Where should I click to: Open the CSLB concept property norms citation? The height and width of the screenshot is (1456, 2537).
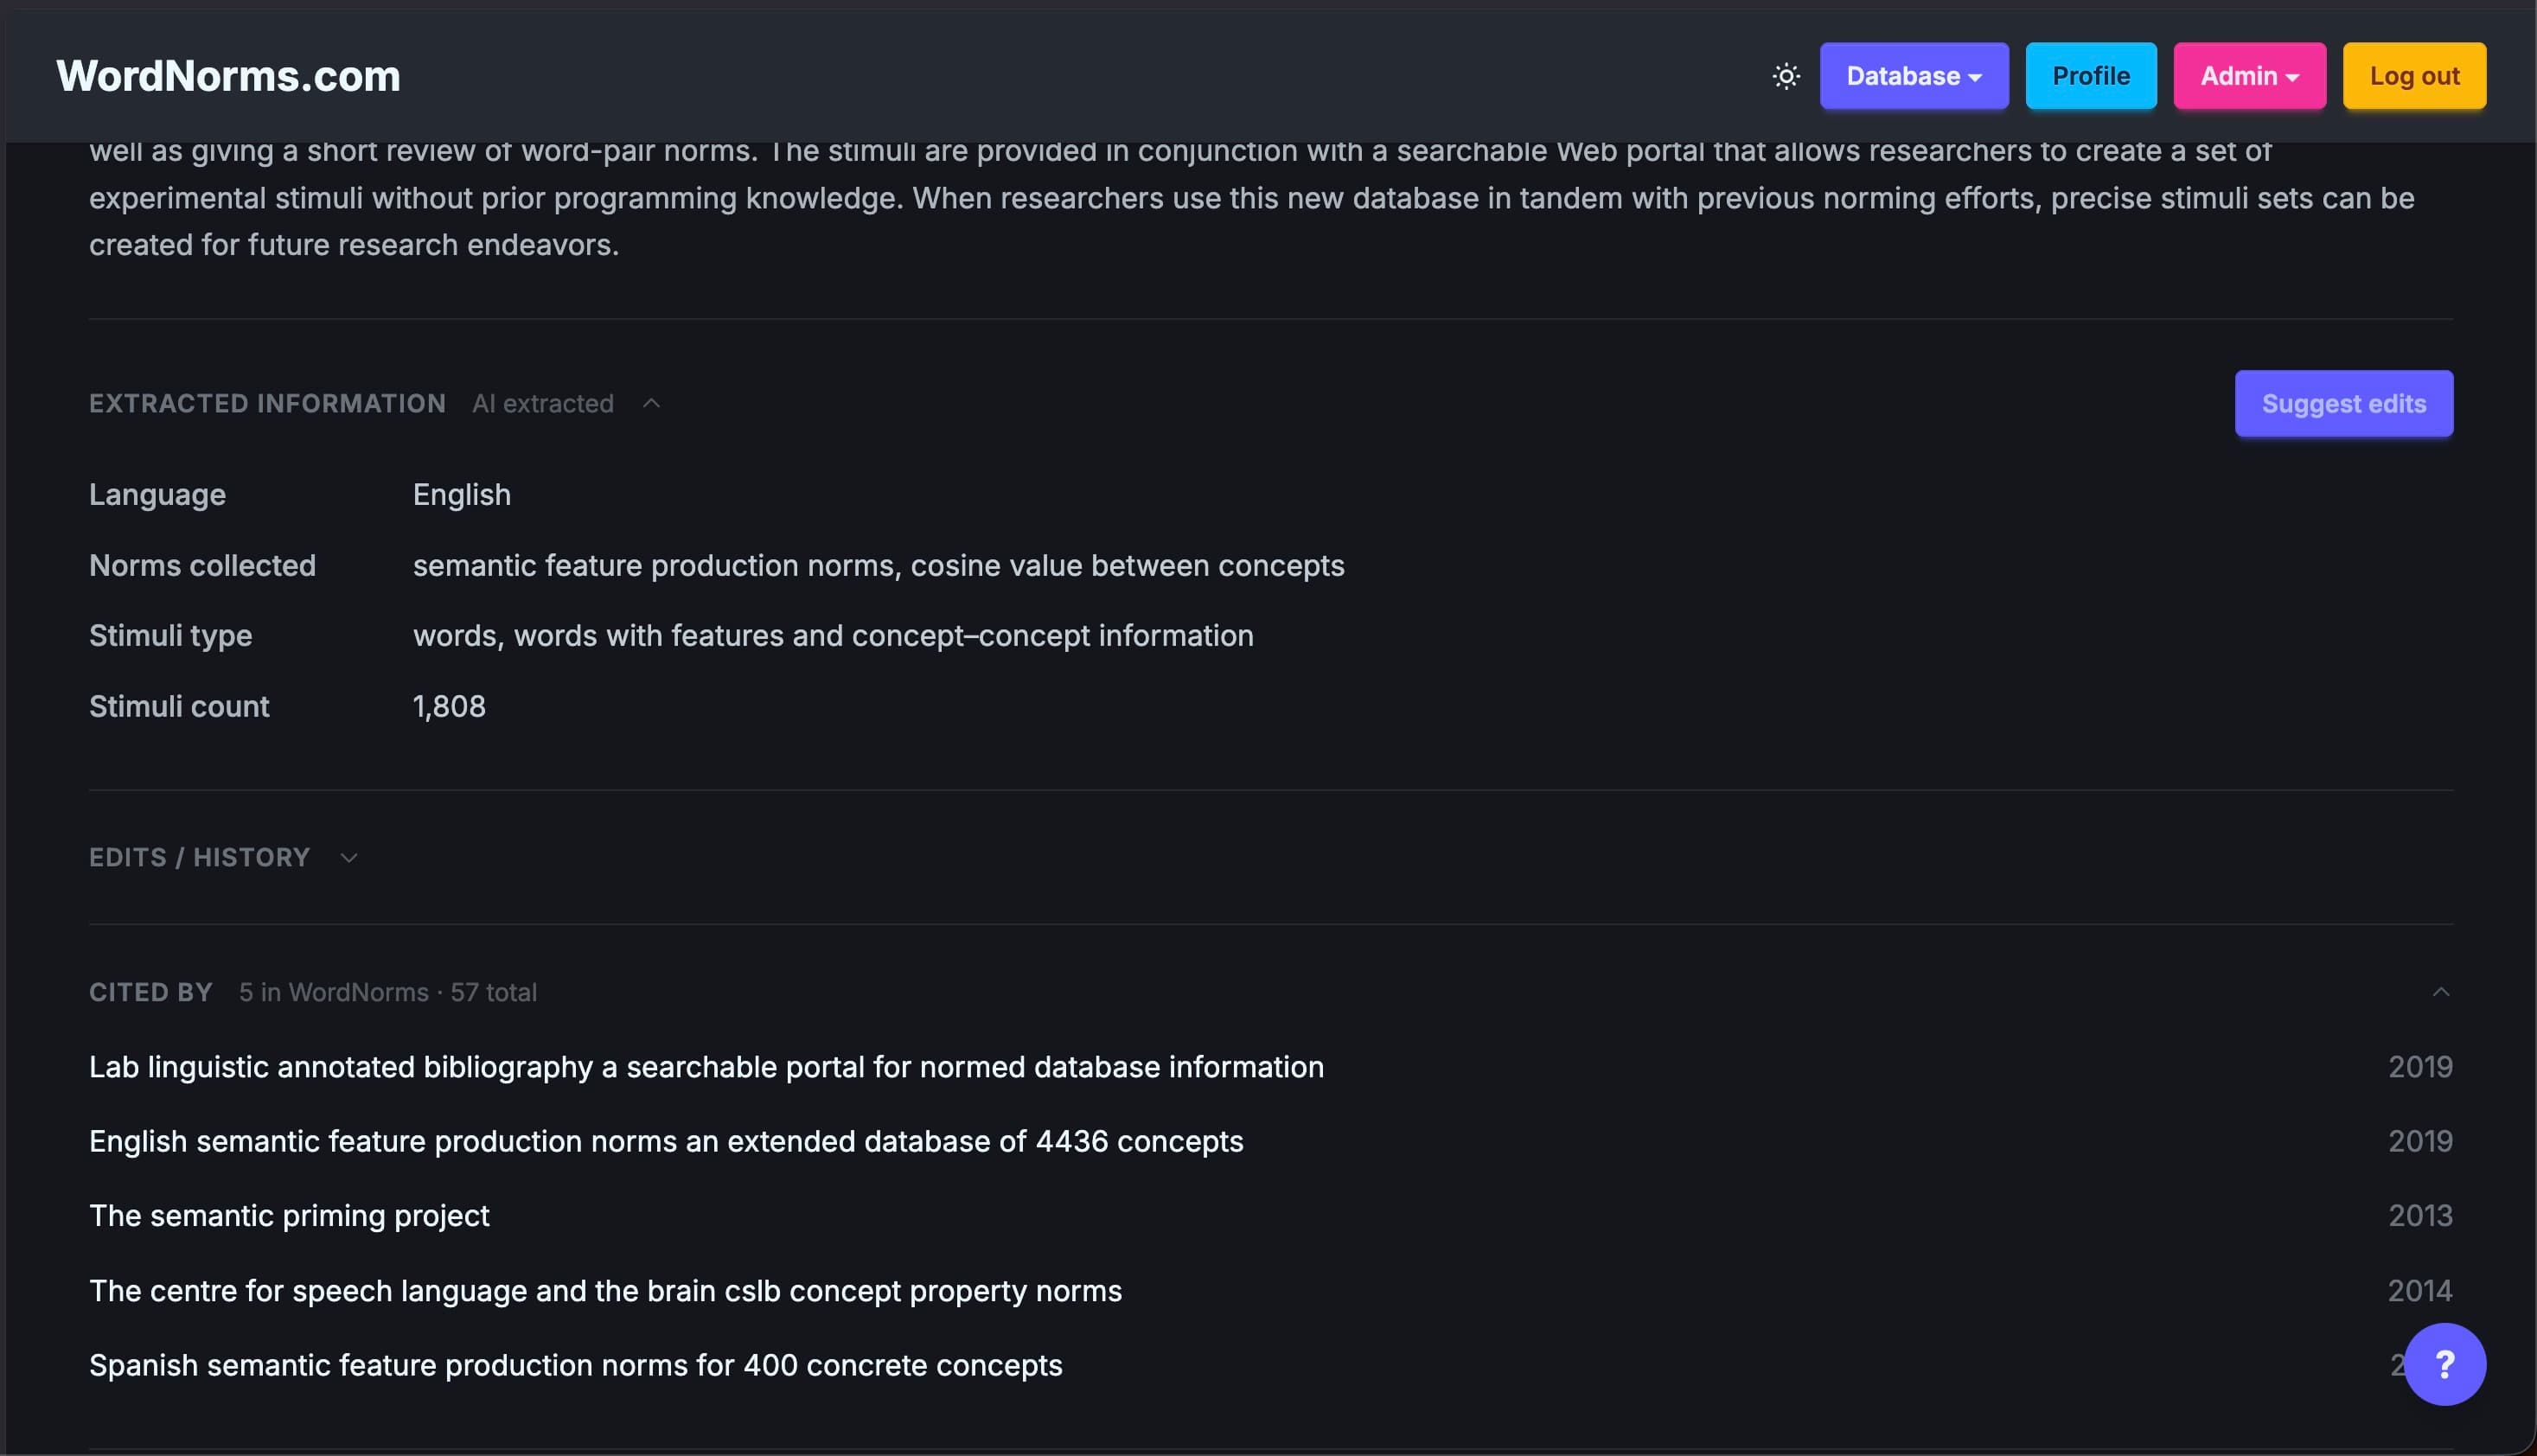pyautogui.click(x=605, y=1291)
